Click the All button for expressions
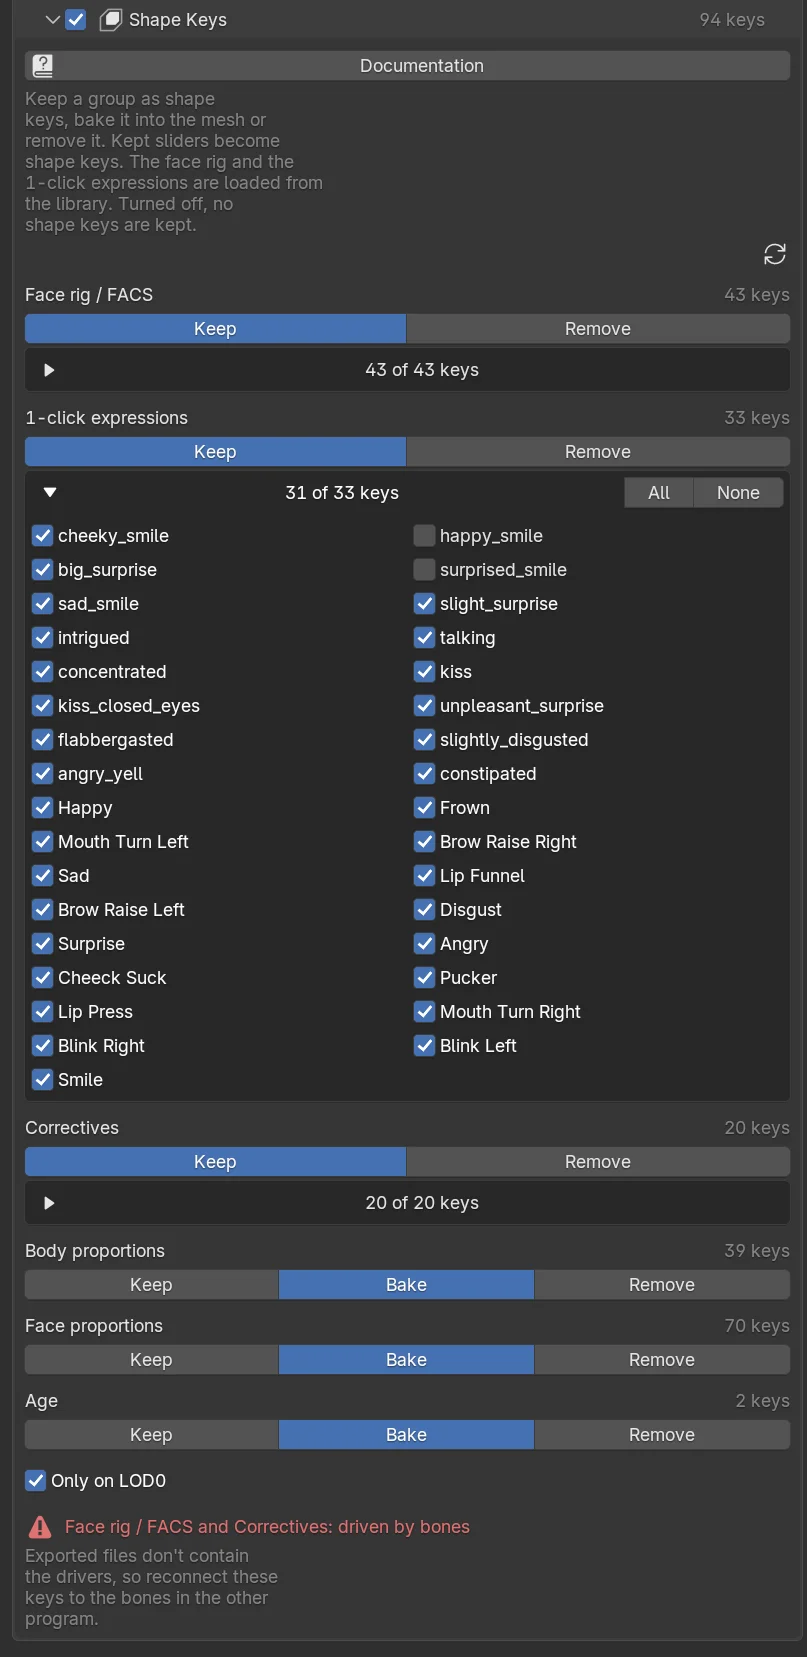Screen dimensions: 807x1657 tap(659, 493)
